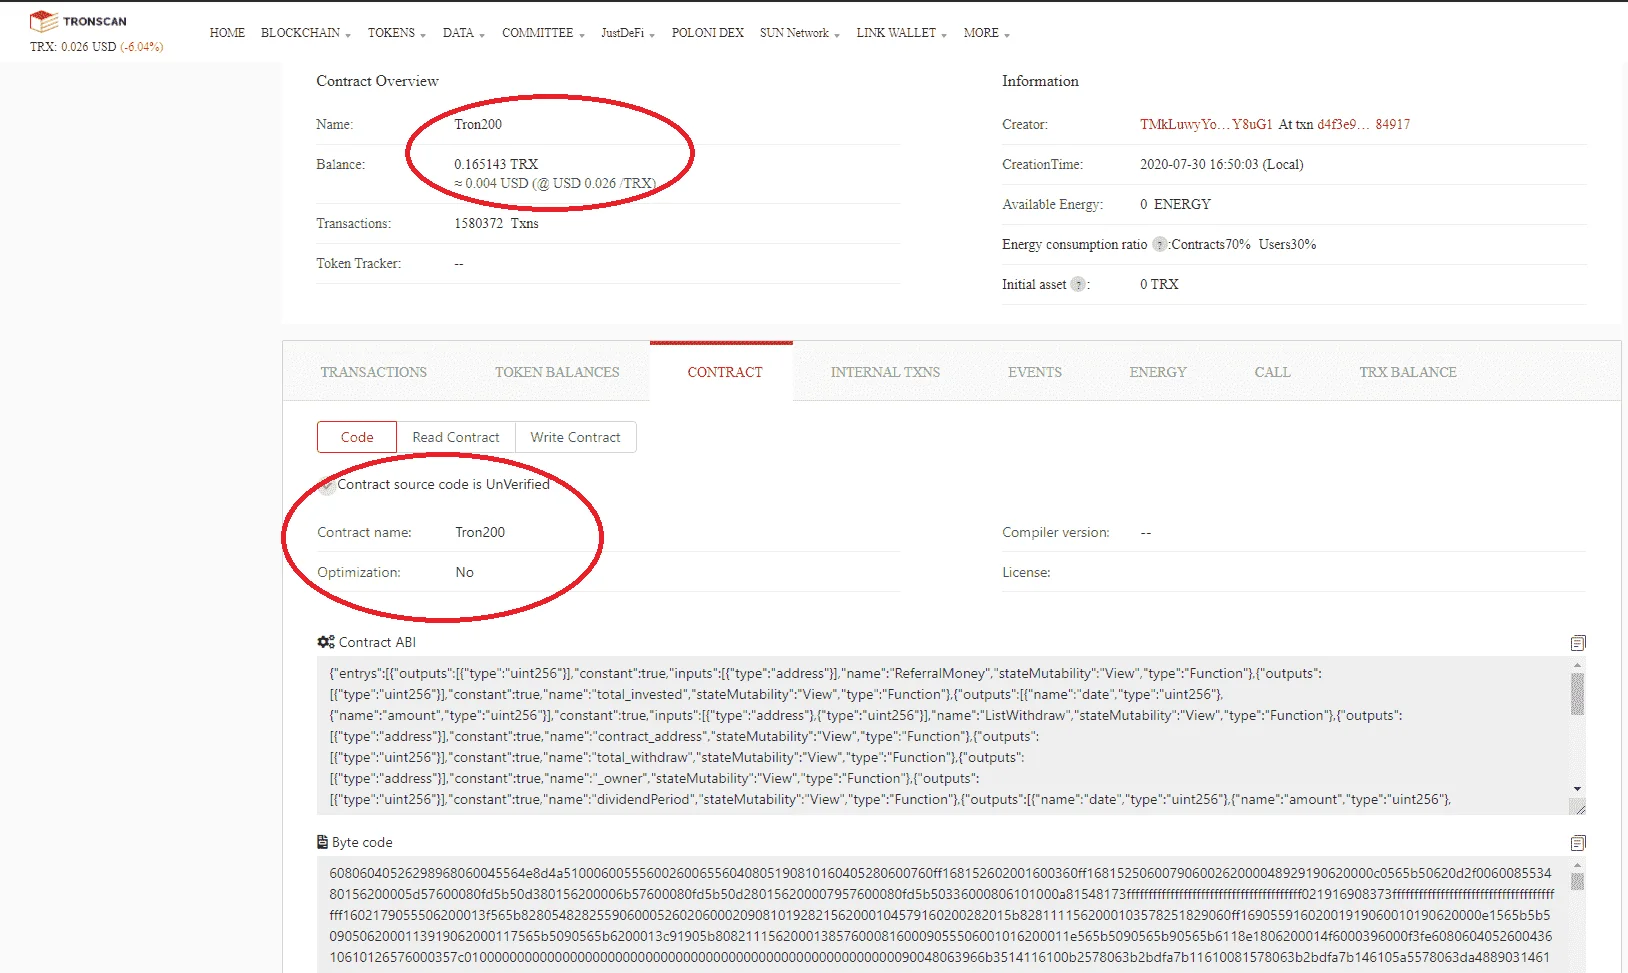This screenshot has height=973, width=1628.
Task: Click the Contract ABI scroll down arrow
Action: click(x=1577, y=789)
